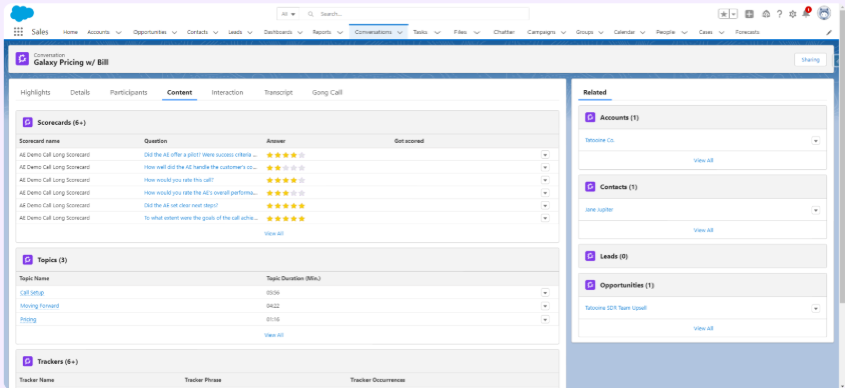Viewport: 845px width, 388px height.
Task: Open 'How would you rate this call?' question
Action: tap(179, 180)
